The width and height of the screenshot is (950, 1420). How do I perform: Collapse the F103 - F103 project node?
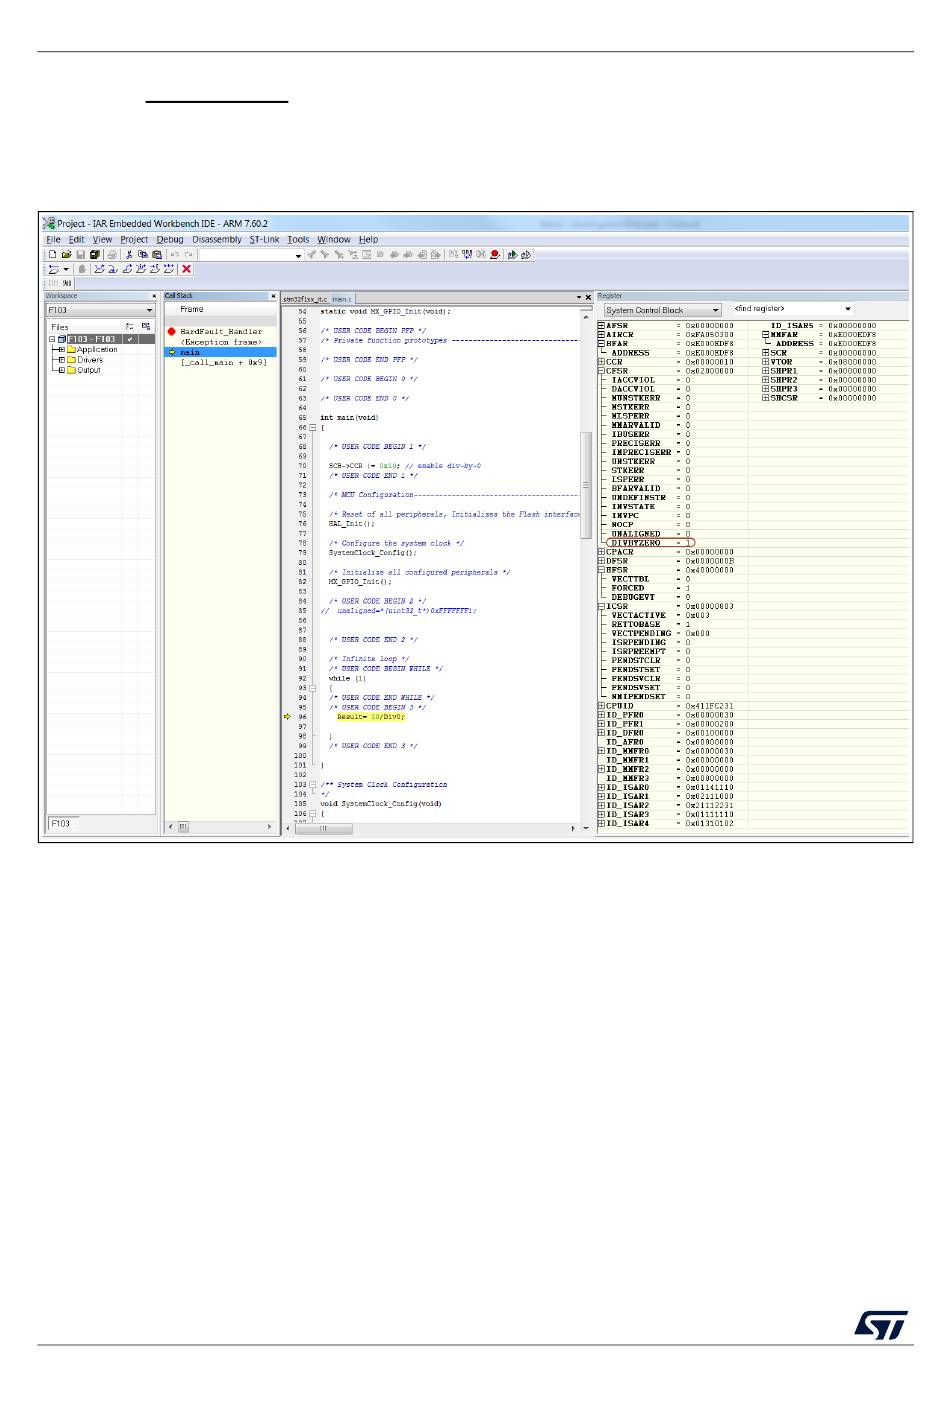52,339
